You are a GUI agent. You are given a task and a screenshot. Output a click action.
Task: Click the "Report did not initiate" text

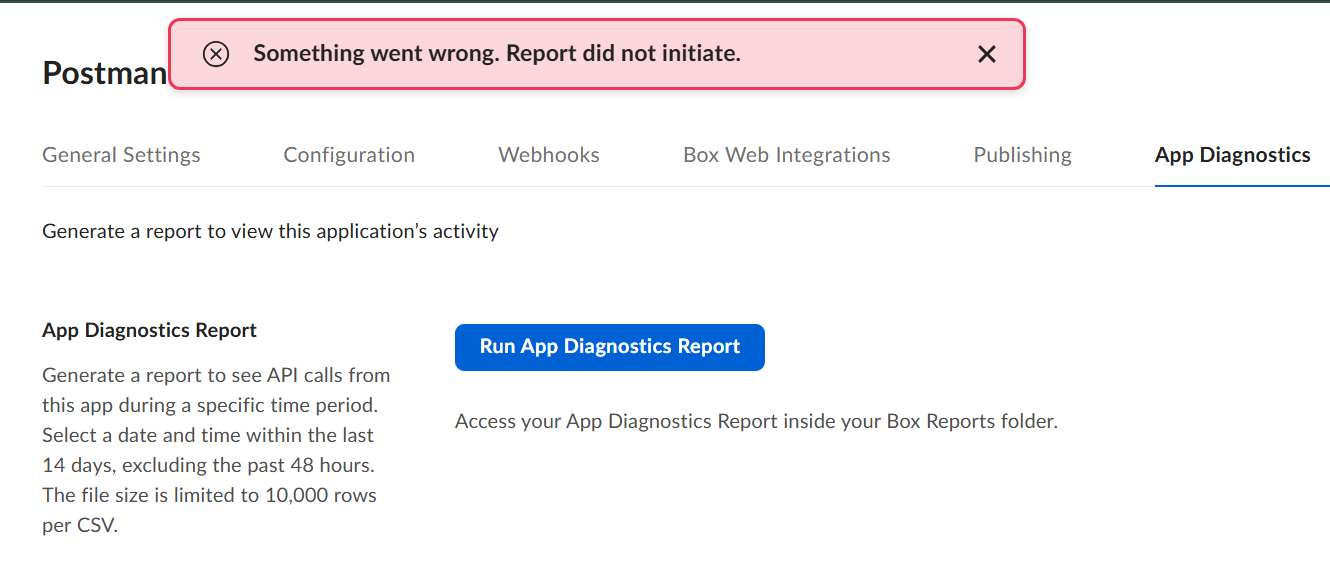(623, 54)
